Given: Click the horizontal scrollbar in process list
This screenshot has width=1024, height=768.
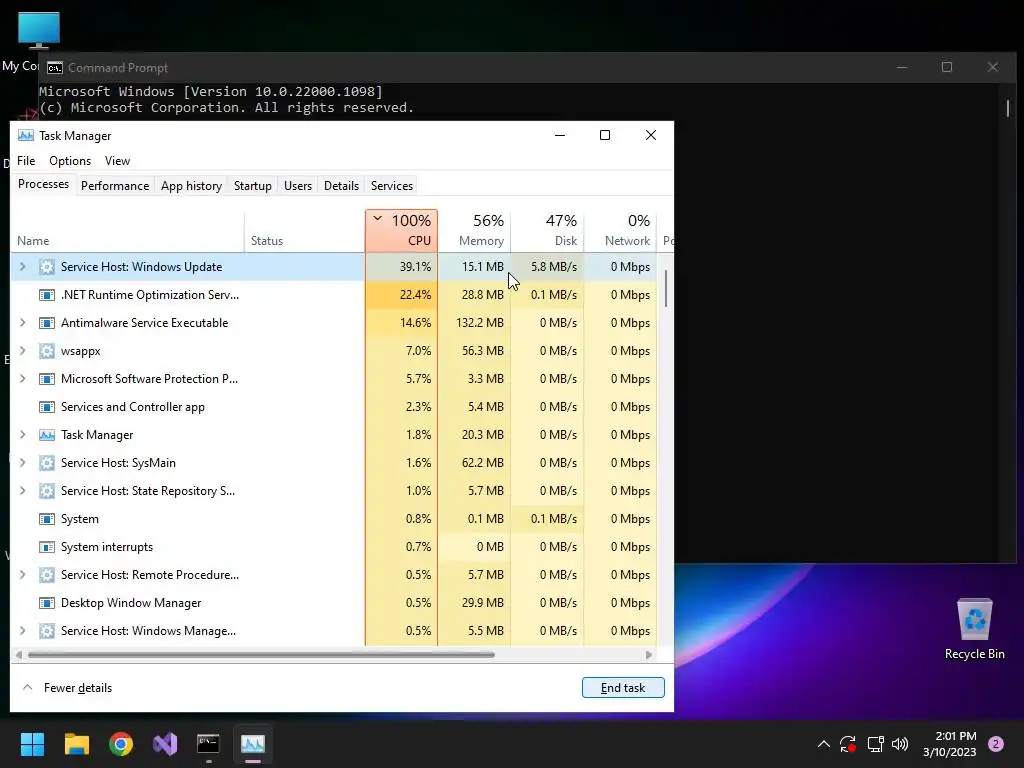Looking at the screenshot, I should click(x=261, y=654).
